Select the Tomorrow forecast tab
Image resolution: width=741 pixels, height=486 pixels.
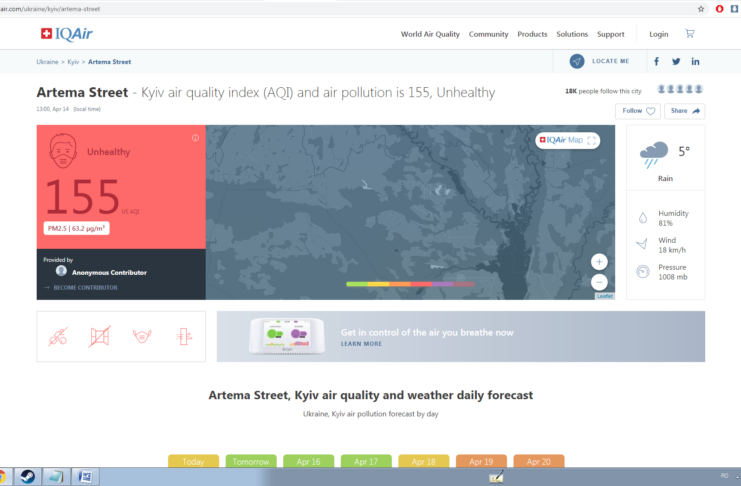tap(251, 461)
